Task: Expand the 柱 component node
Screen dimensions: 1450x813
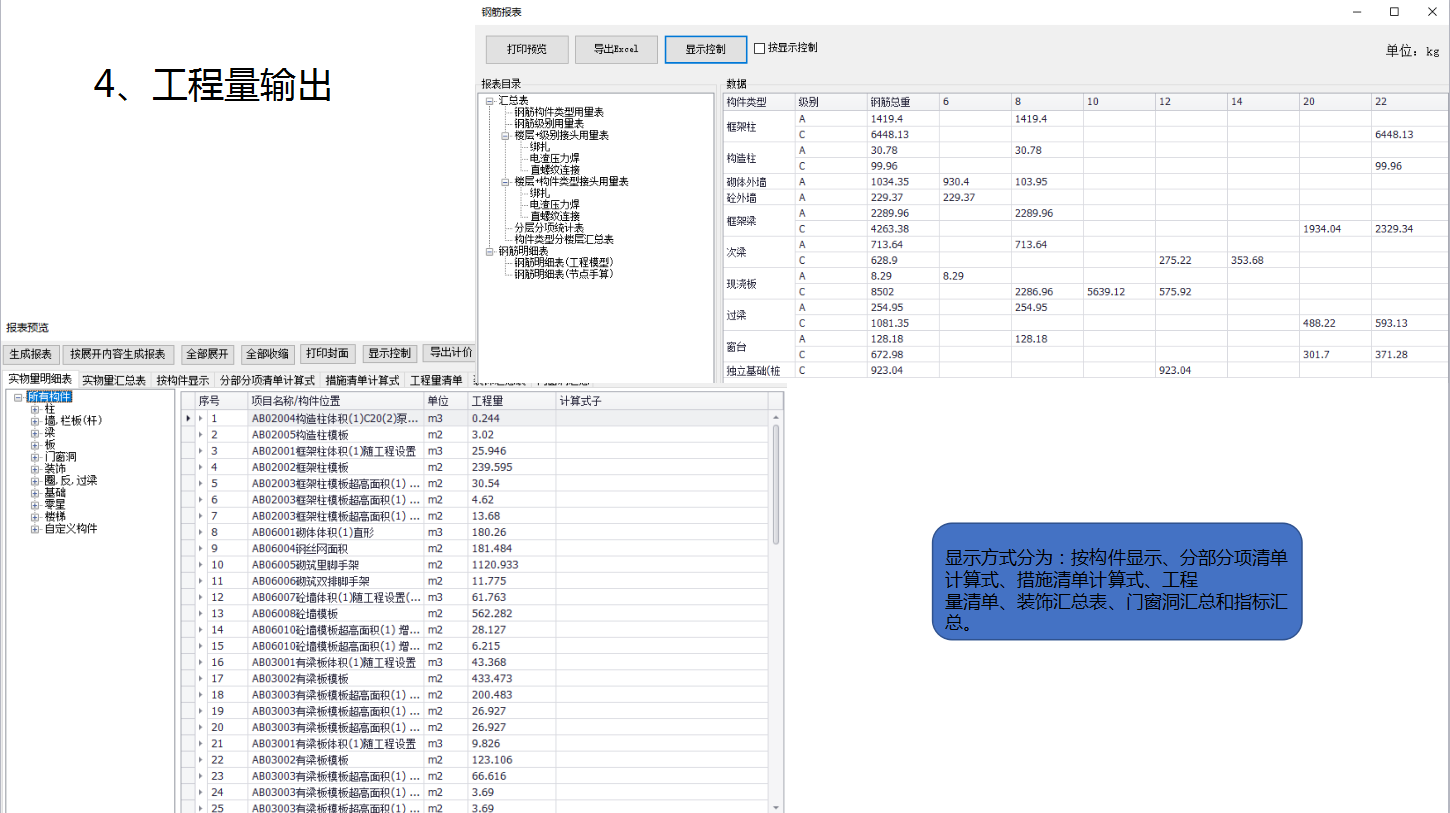Action: click(x=35, y=409)
